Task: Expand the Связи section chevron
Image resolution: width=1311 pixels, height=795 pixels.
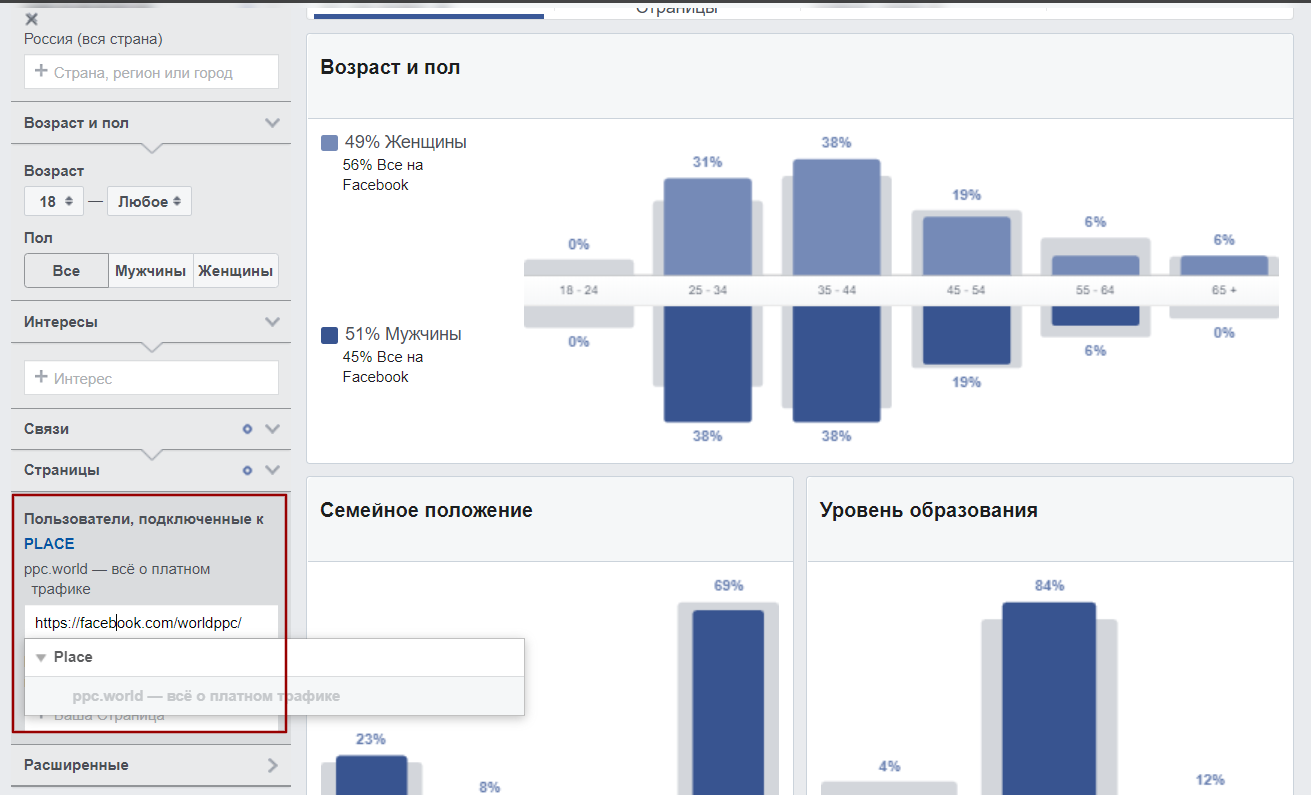Action: [272, 429]
